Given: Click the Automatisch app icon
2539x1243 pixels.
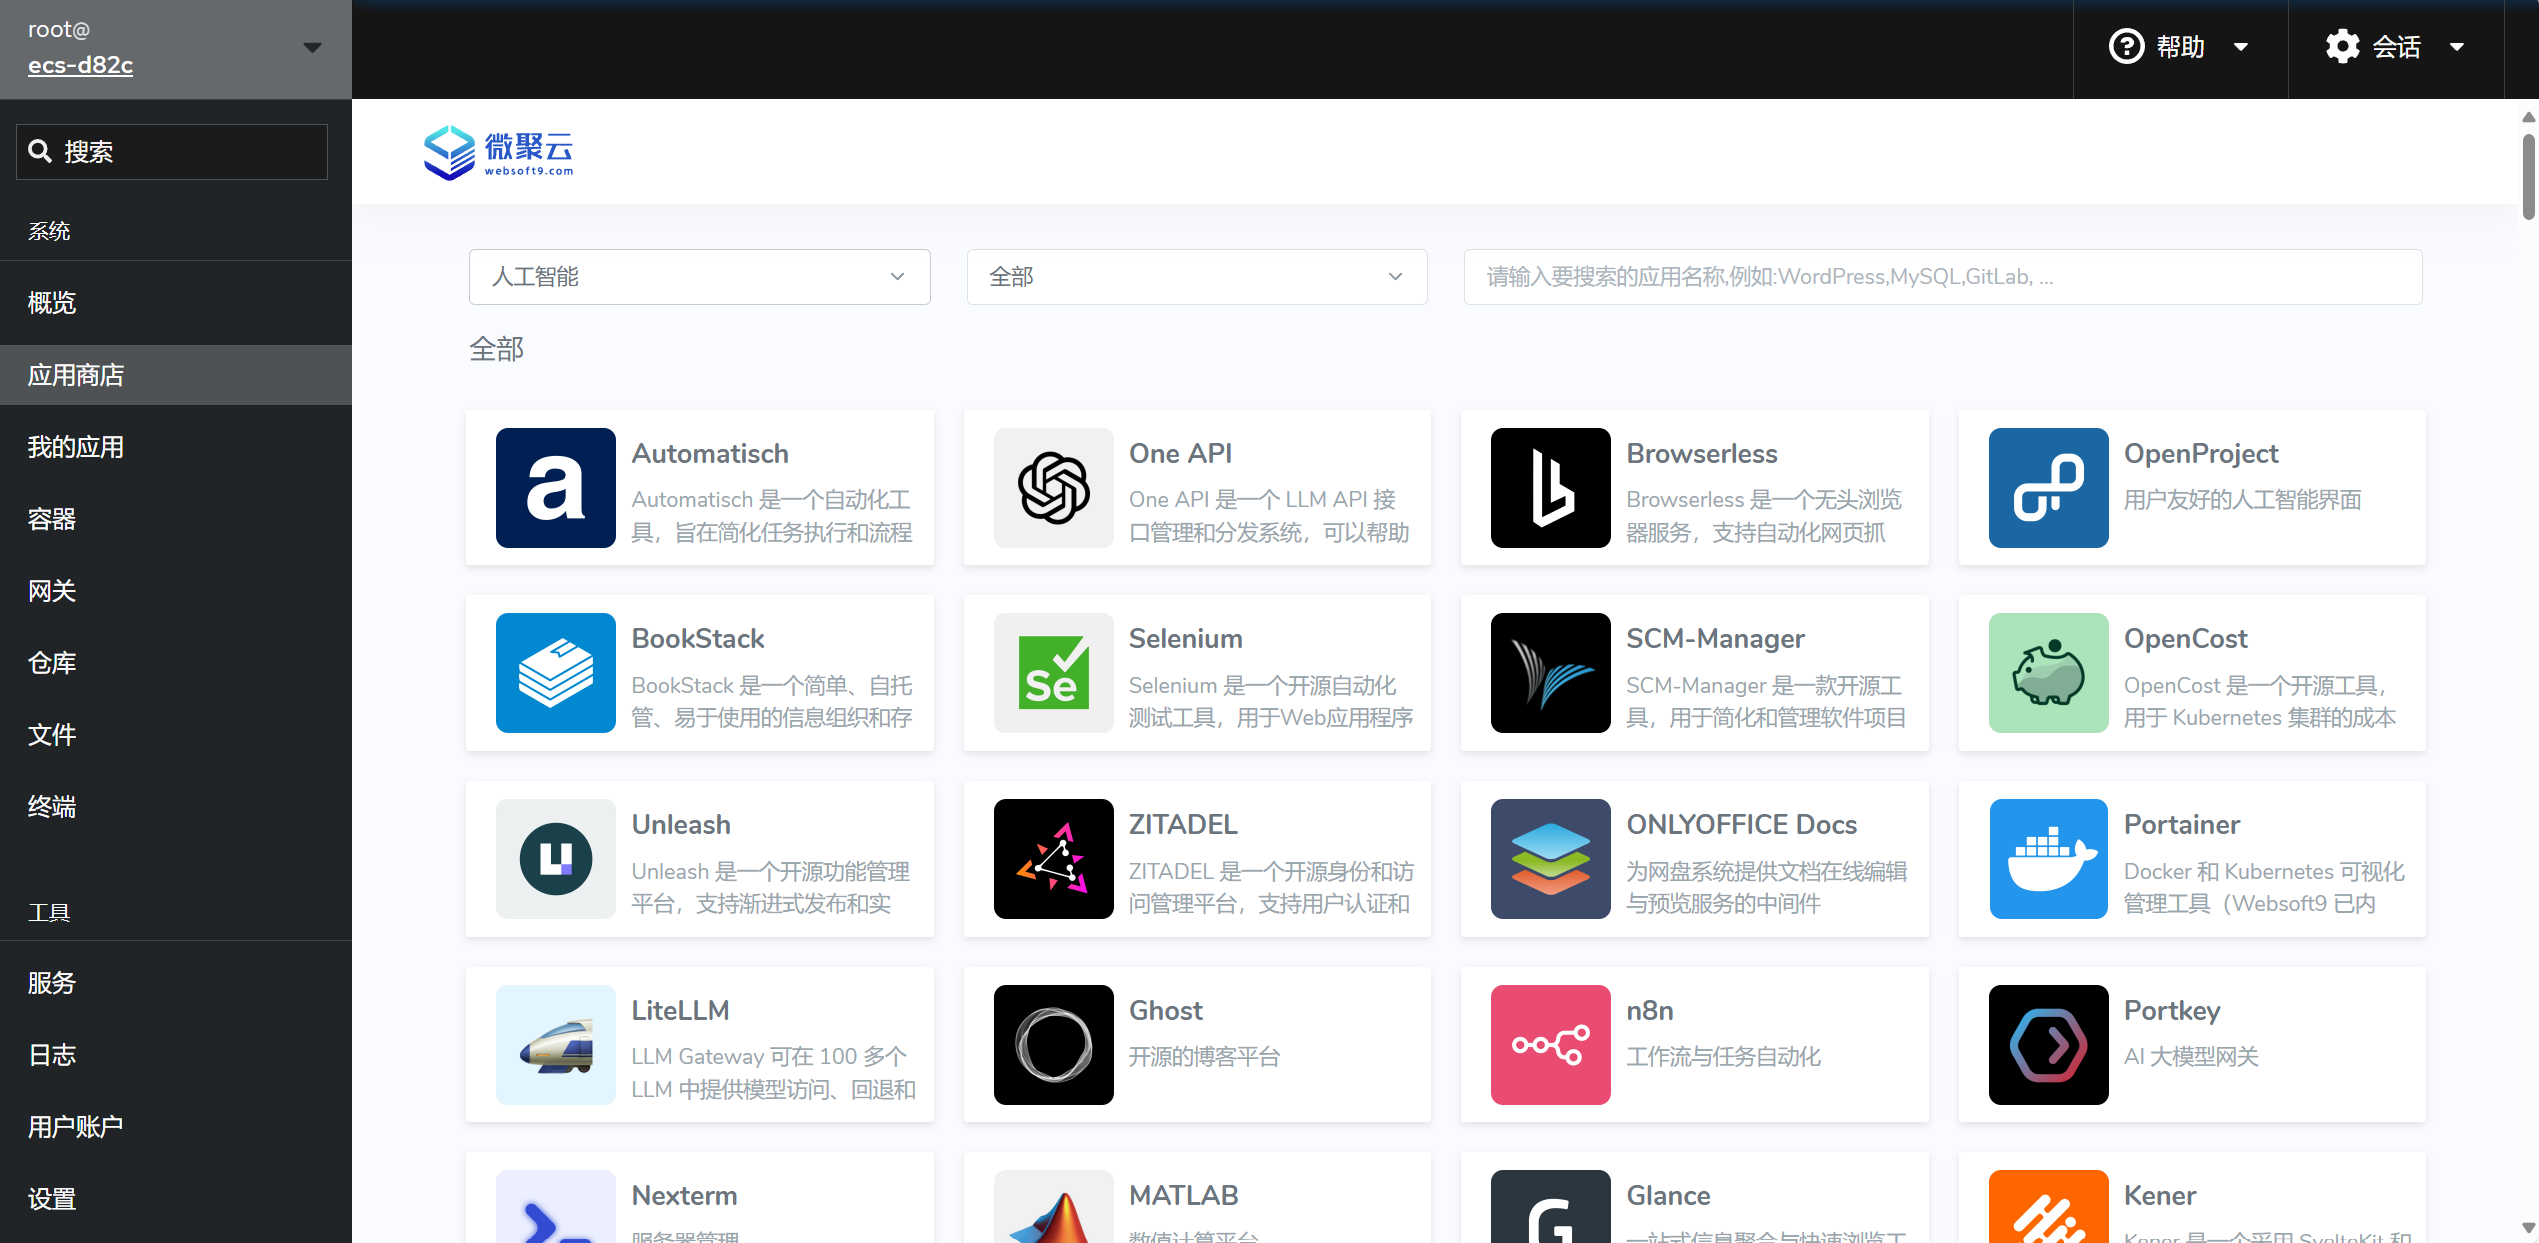Looking at the screenshot, I should [x=555, y=488].
